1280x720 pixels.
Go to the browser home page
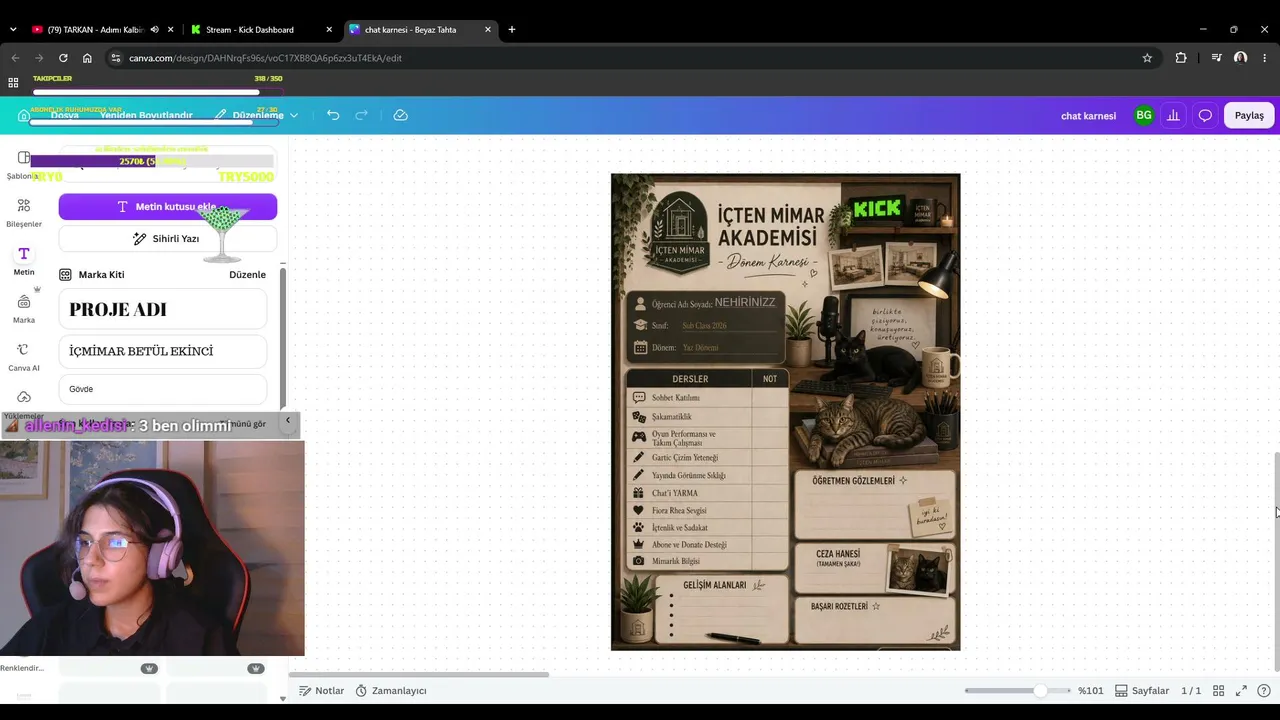[x=87, y=58]
